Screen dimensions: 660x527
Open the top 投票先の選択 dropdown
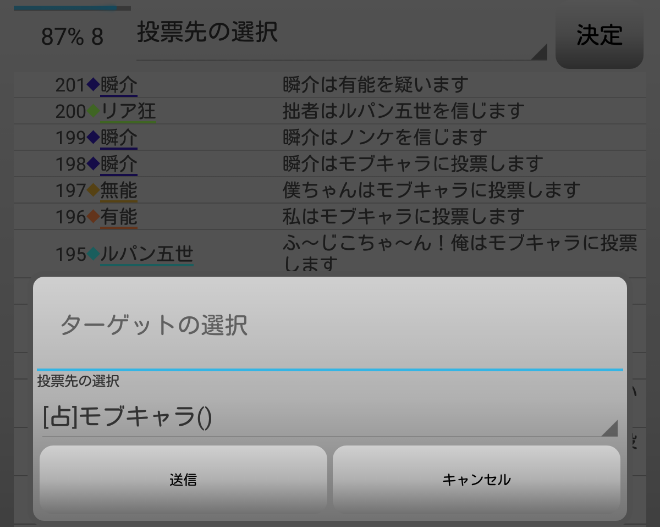pyautogui.click(x=340, y=34)
